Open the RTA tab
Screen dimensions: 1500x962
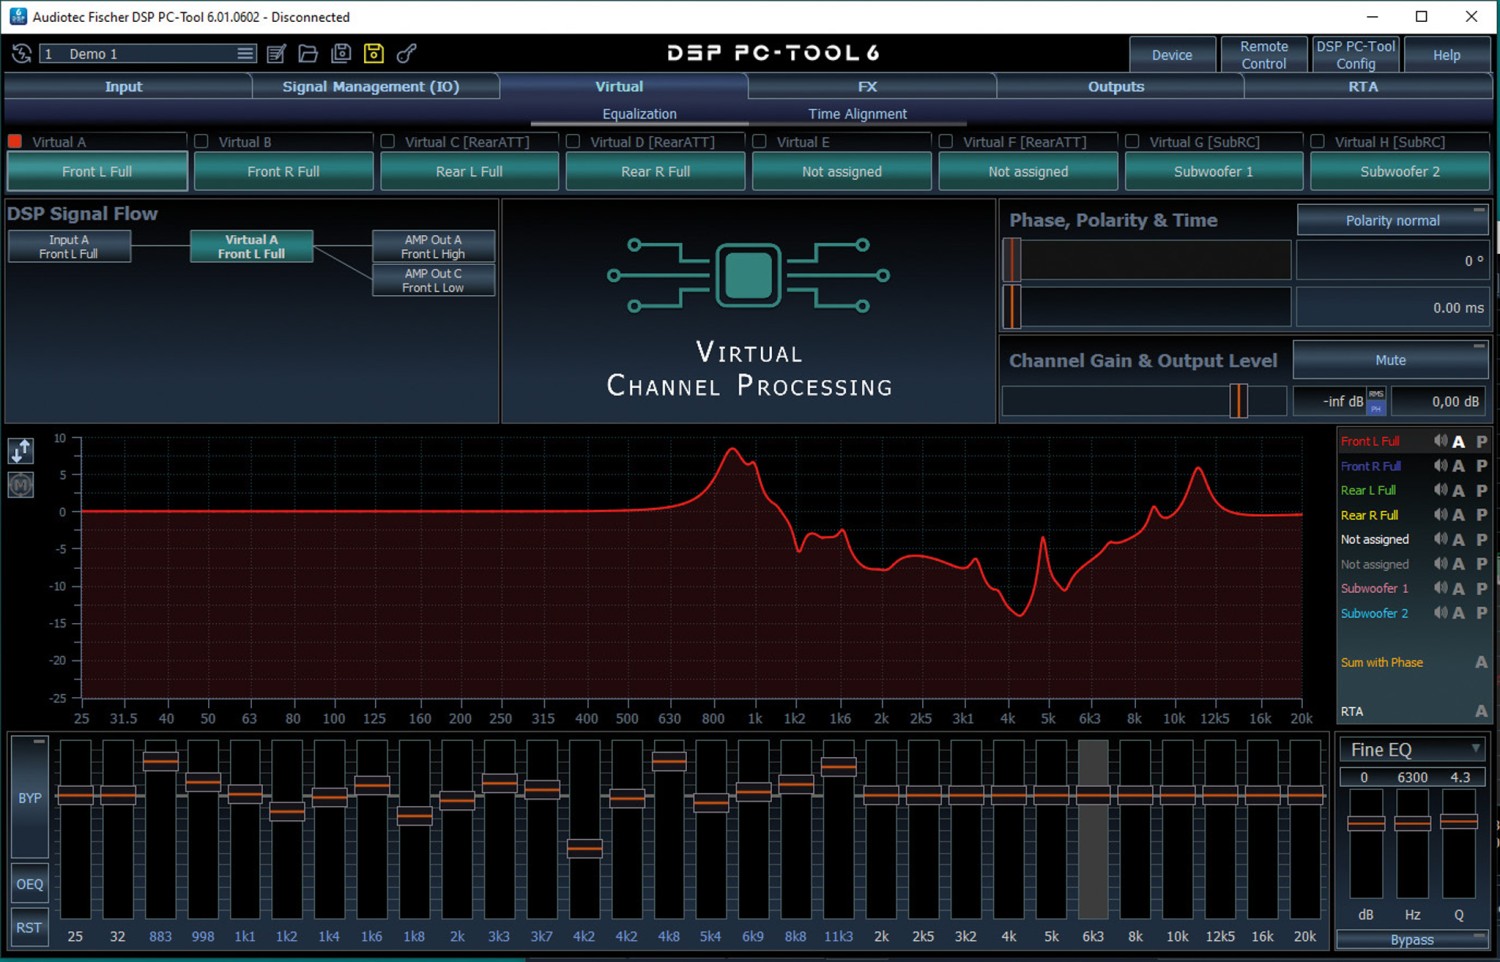[x=1363, y=87]
